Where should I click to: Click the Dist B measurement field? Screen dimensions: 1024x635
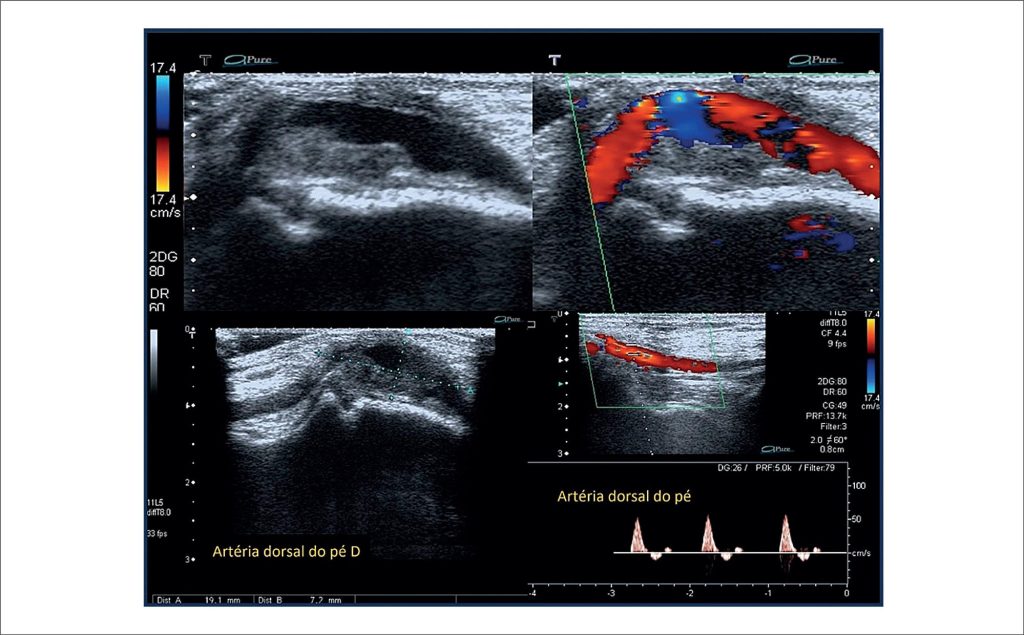(x=302, y=601)
